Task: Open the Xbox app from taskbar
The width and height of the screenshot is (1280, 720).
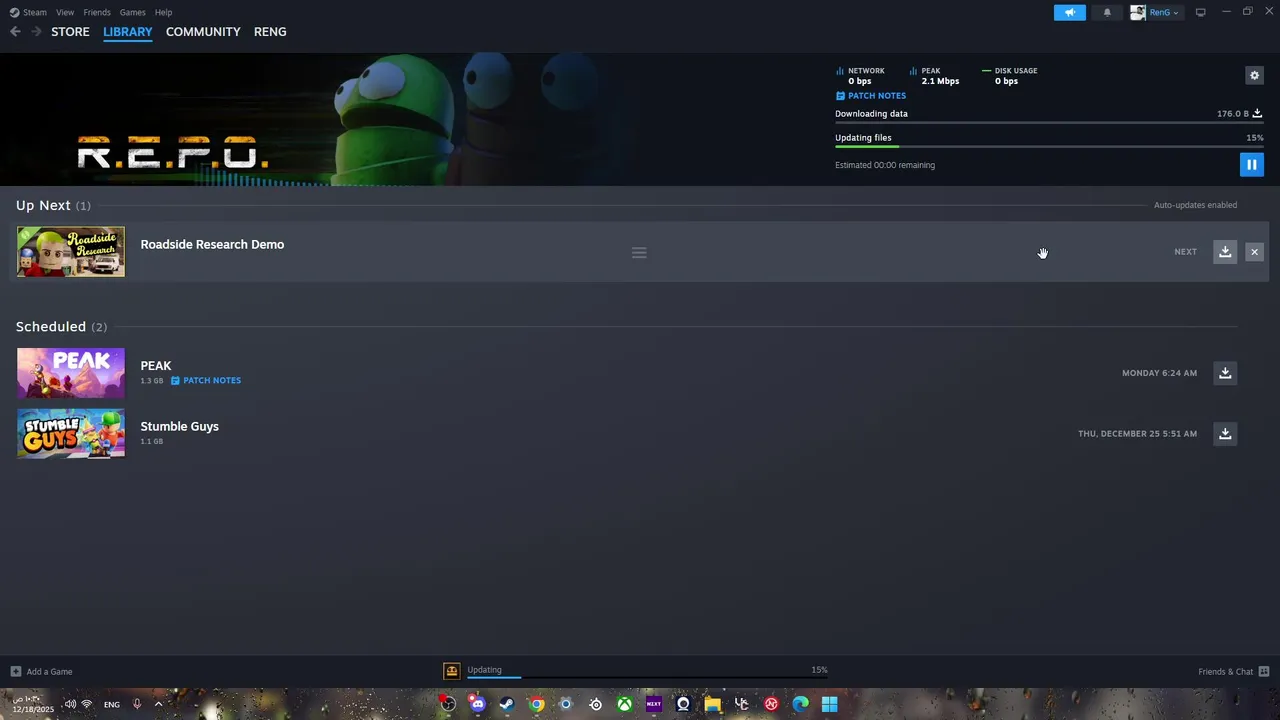Action: (624, 704)
